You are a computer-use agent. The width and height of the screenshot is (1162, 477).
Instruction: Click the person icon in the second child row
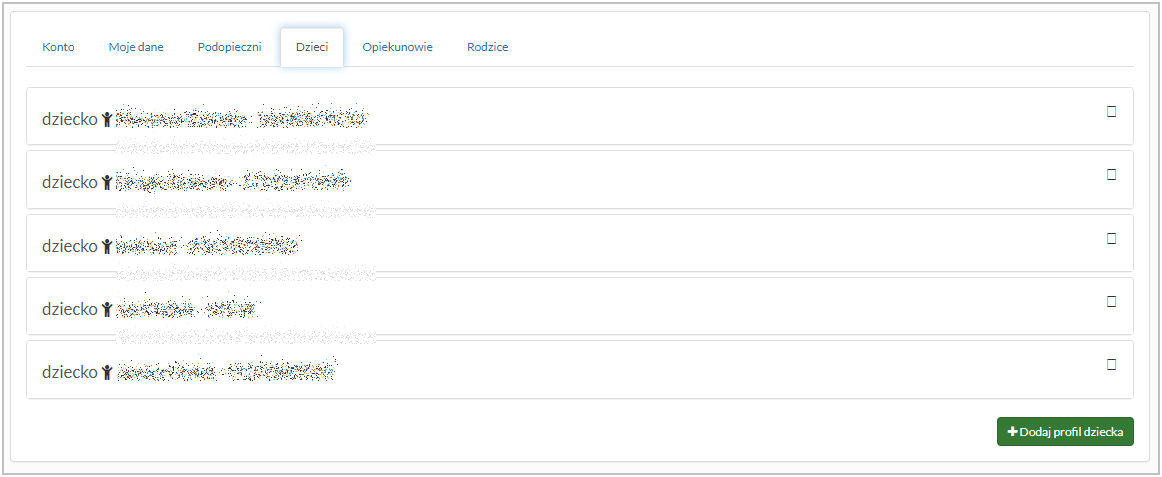[107, 182]
